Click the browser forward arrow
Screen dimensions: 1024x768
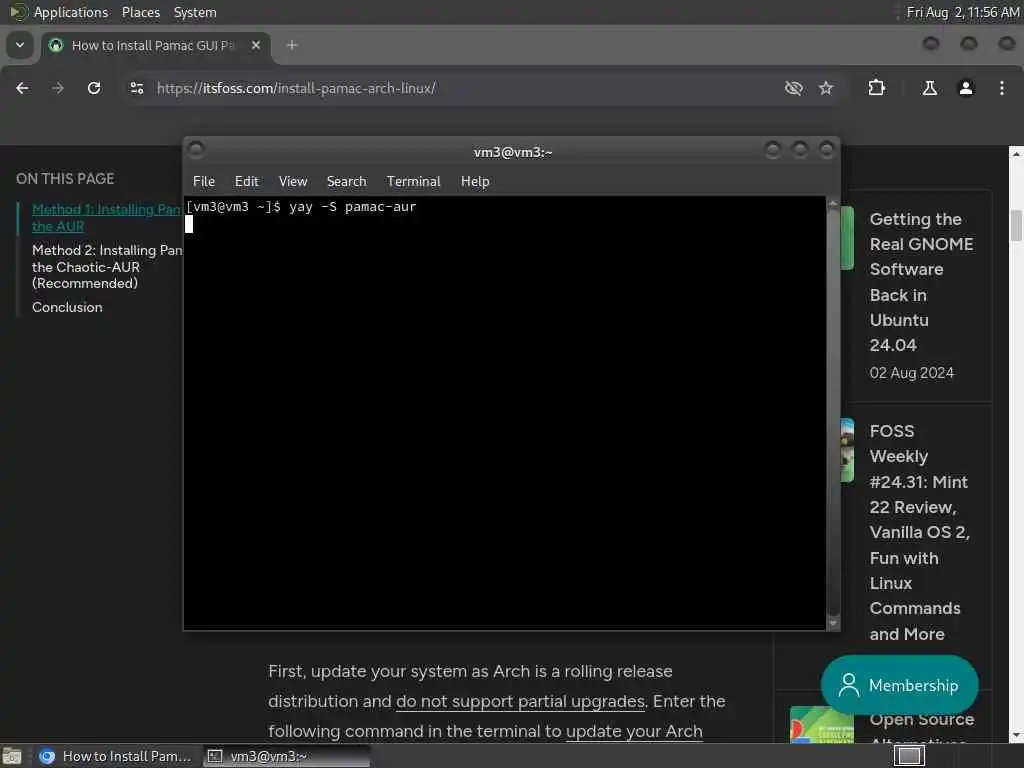click(57, 88)
